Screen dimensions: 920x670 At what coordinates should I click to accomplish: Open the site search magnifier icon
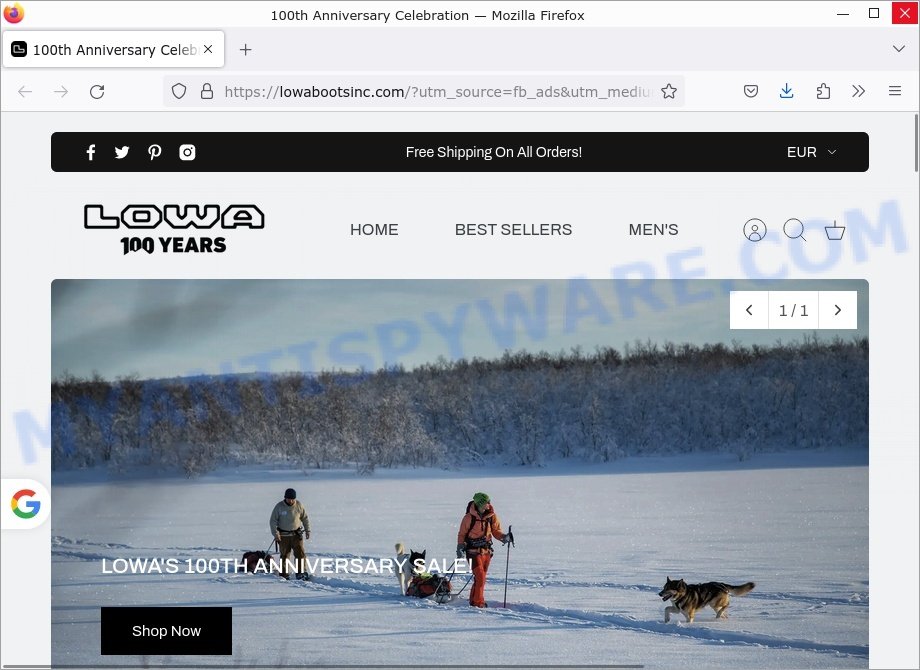[794, 229]
